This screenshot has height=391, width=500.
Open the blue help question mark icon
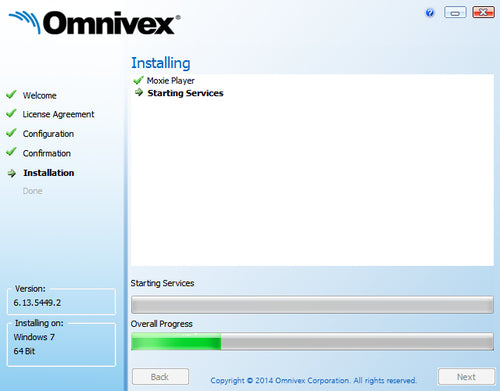tap(430, 13)
